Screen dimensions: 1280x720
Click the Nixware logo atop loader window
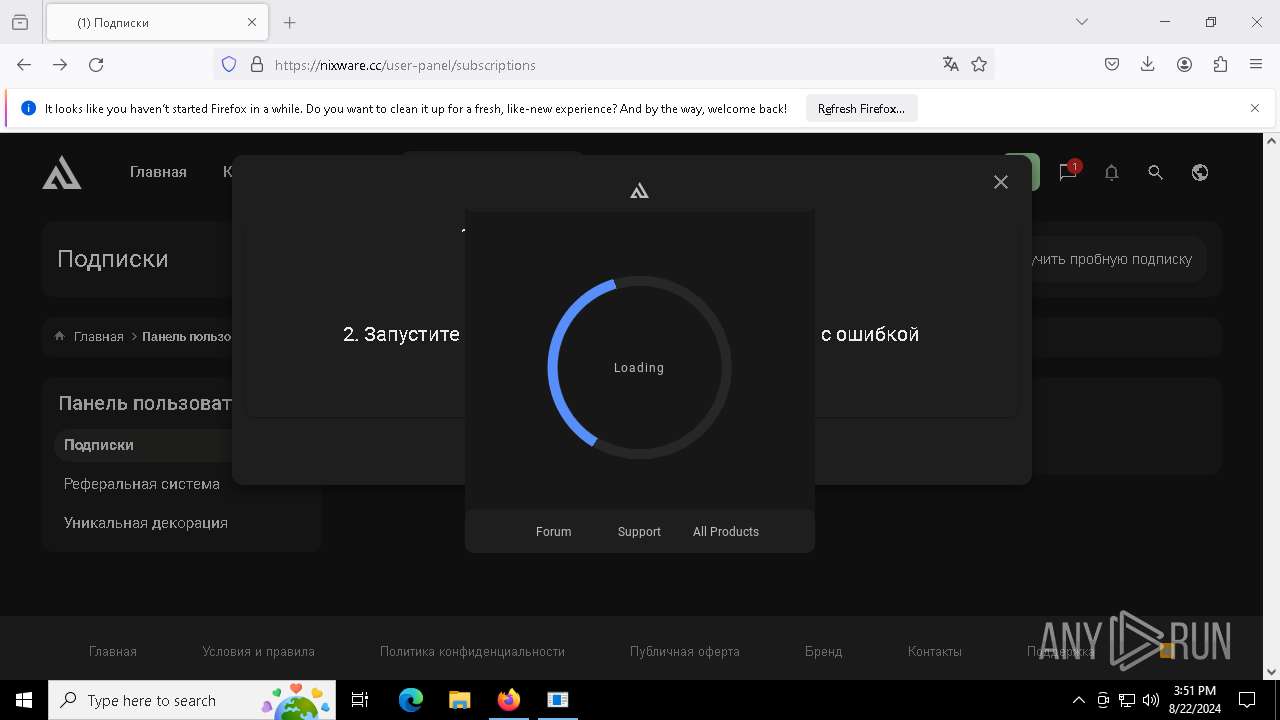coord(639,190)
